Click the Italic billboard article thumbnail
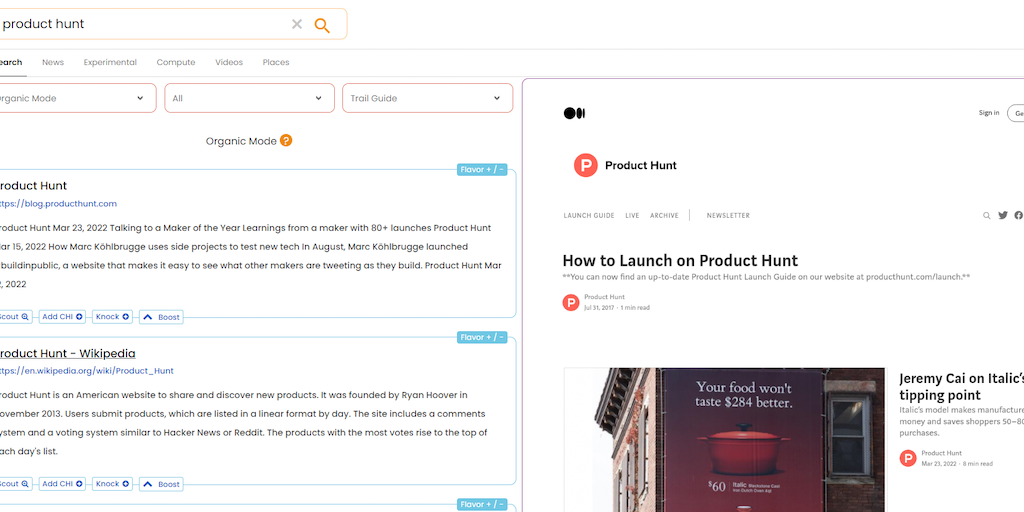 (x=725, y=440)
